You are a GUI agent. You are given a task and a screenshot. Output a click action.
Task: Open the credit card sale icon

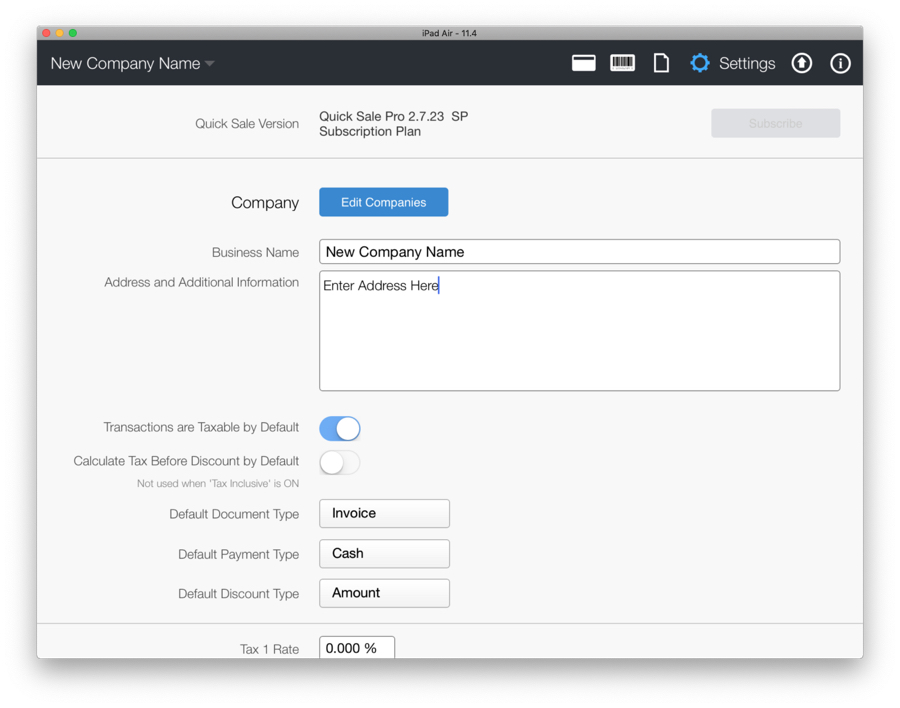pyautogui.click(x=584, y=63)
